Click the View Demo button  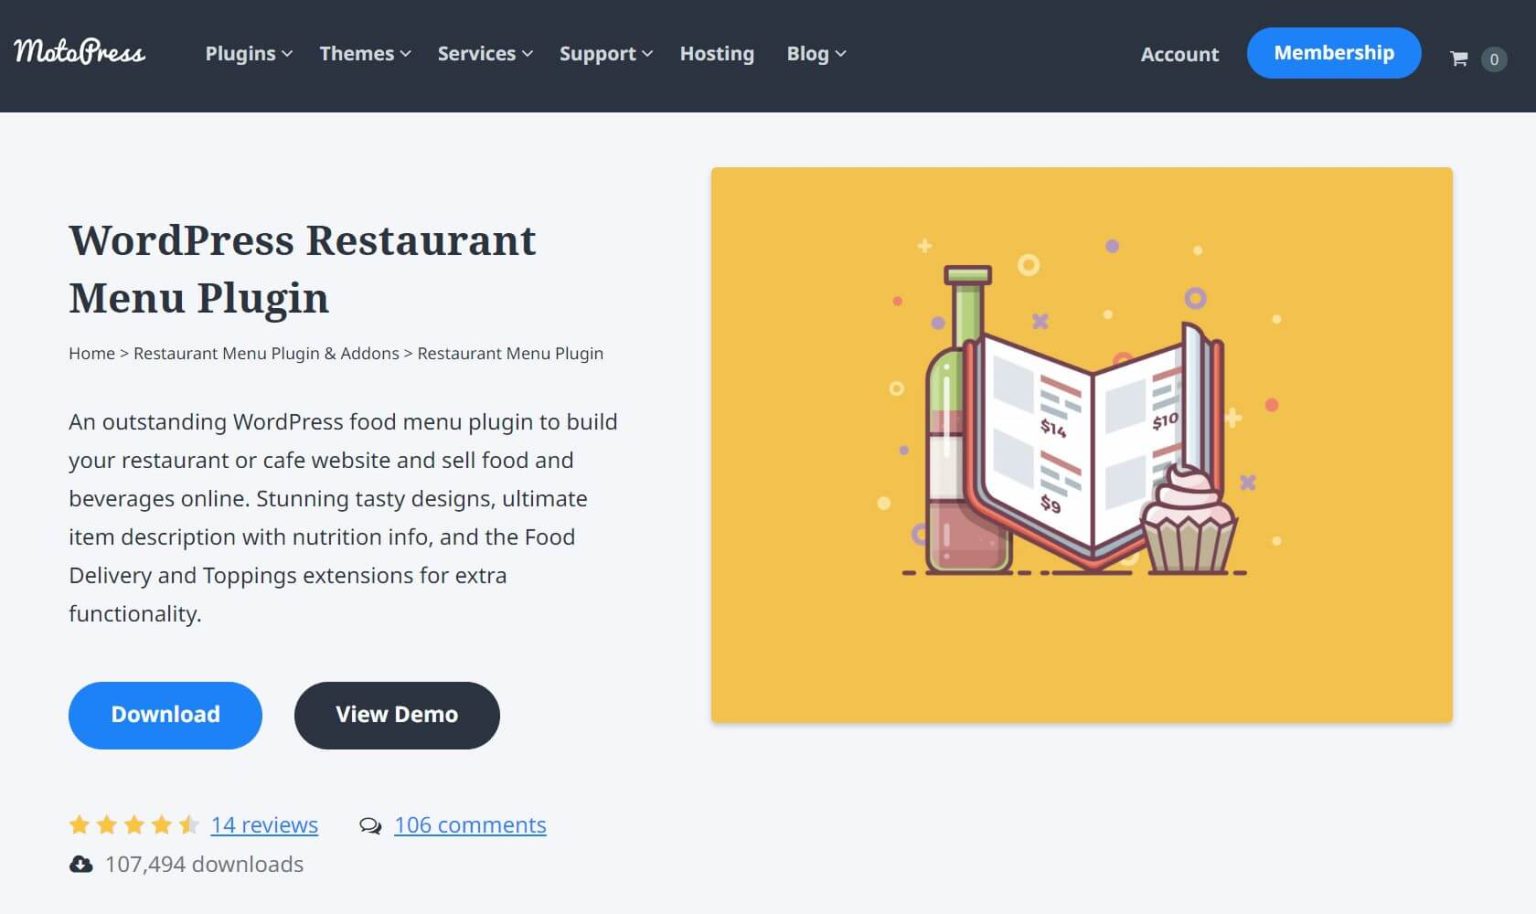pyautogui.click(x=396, y=715)
